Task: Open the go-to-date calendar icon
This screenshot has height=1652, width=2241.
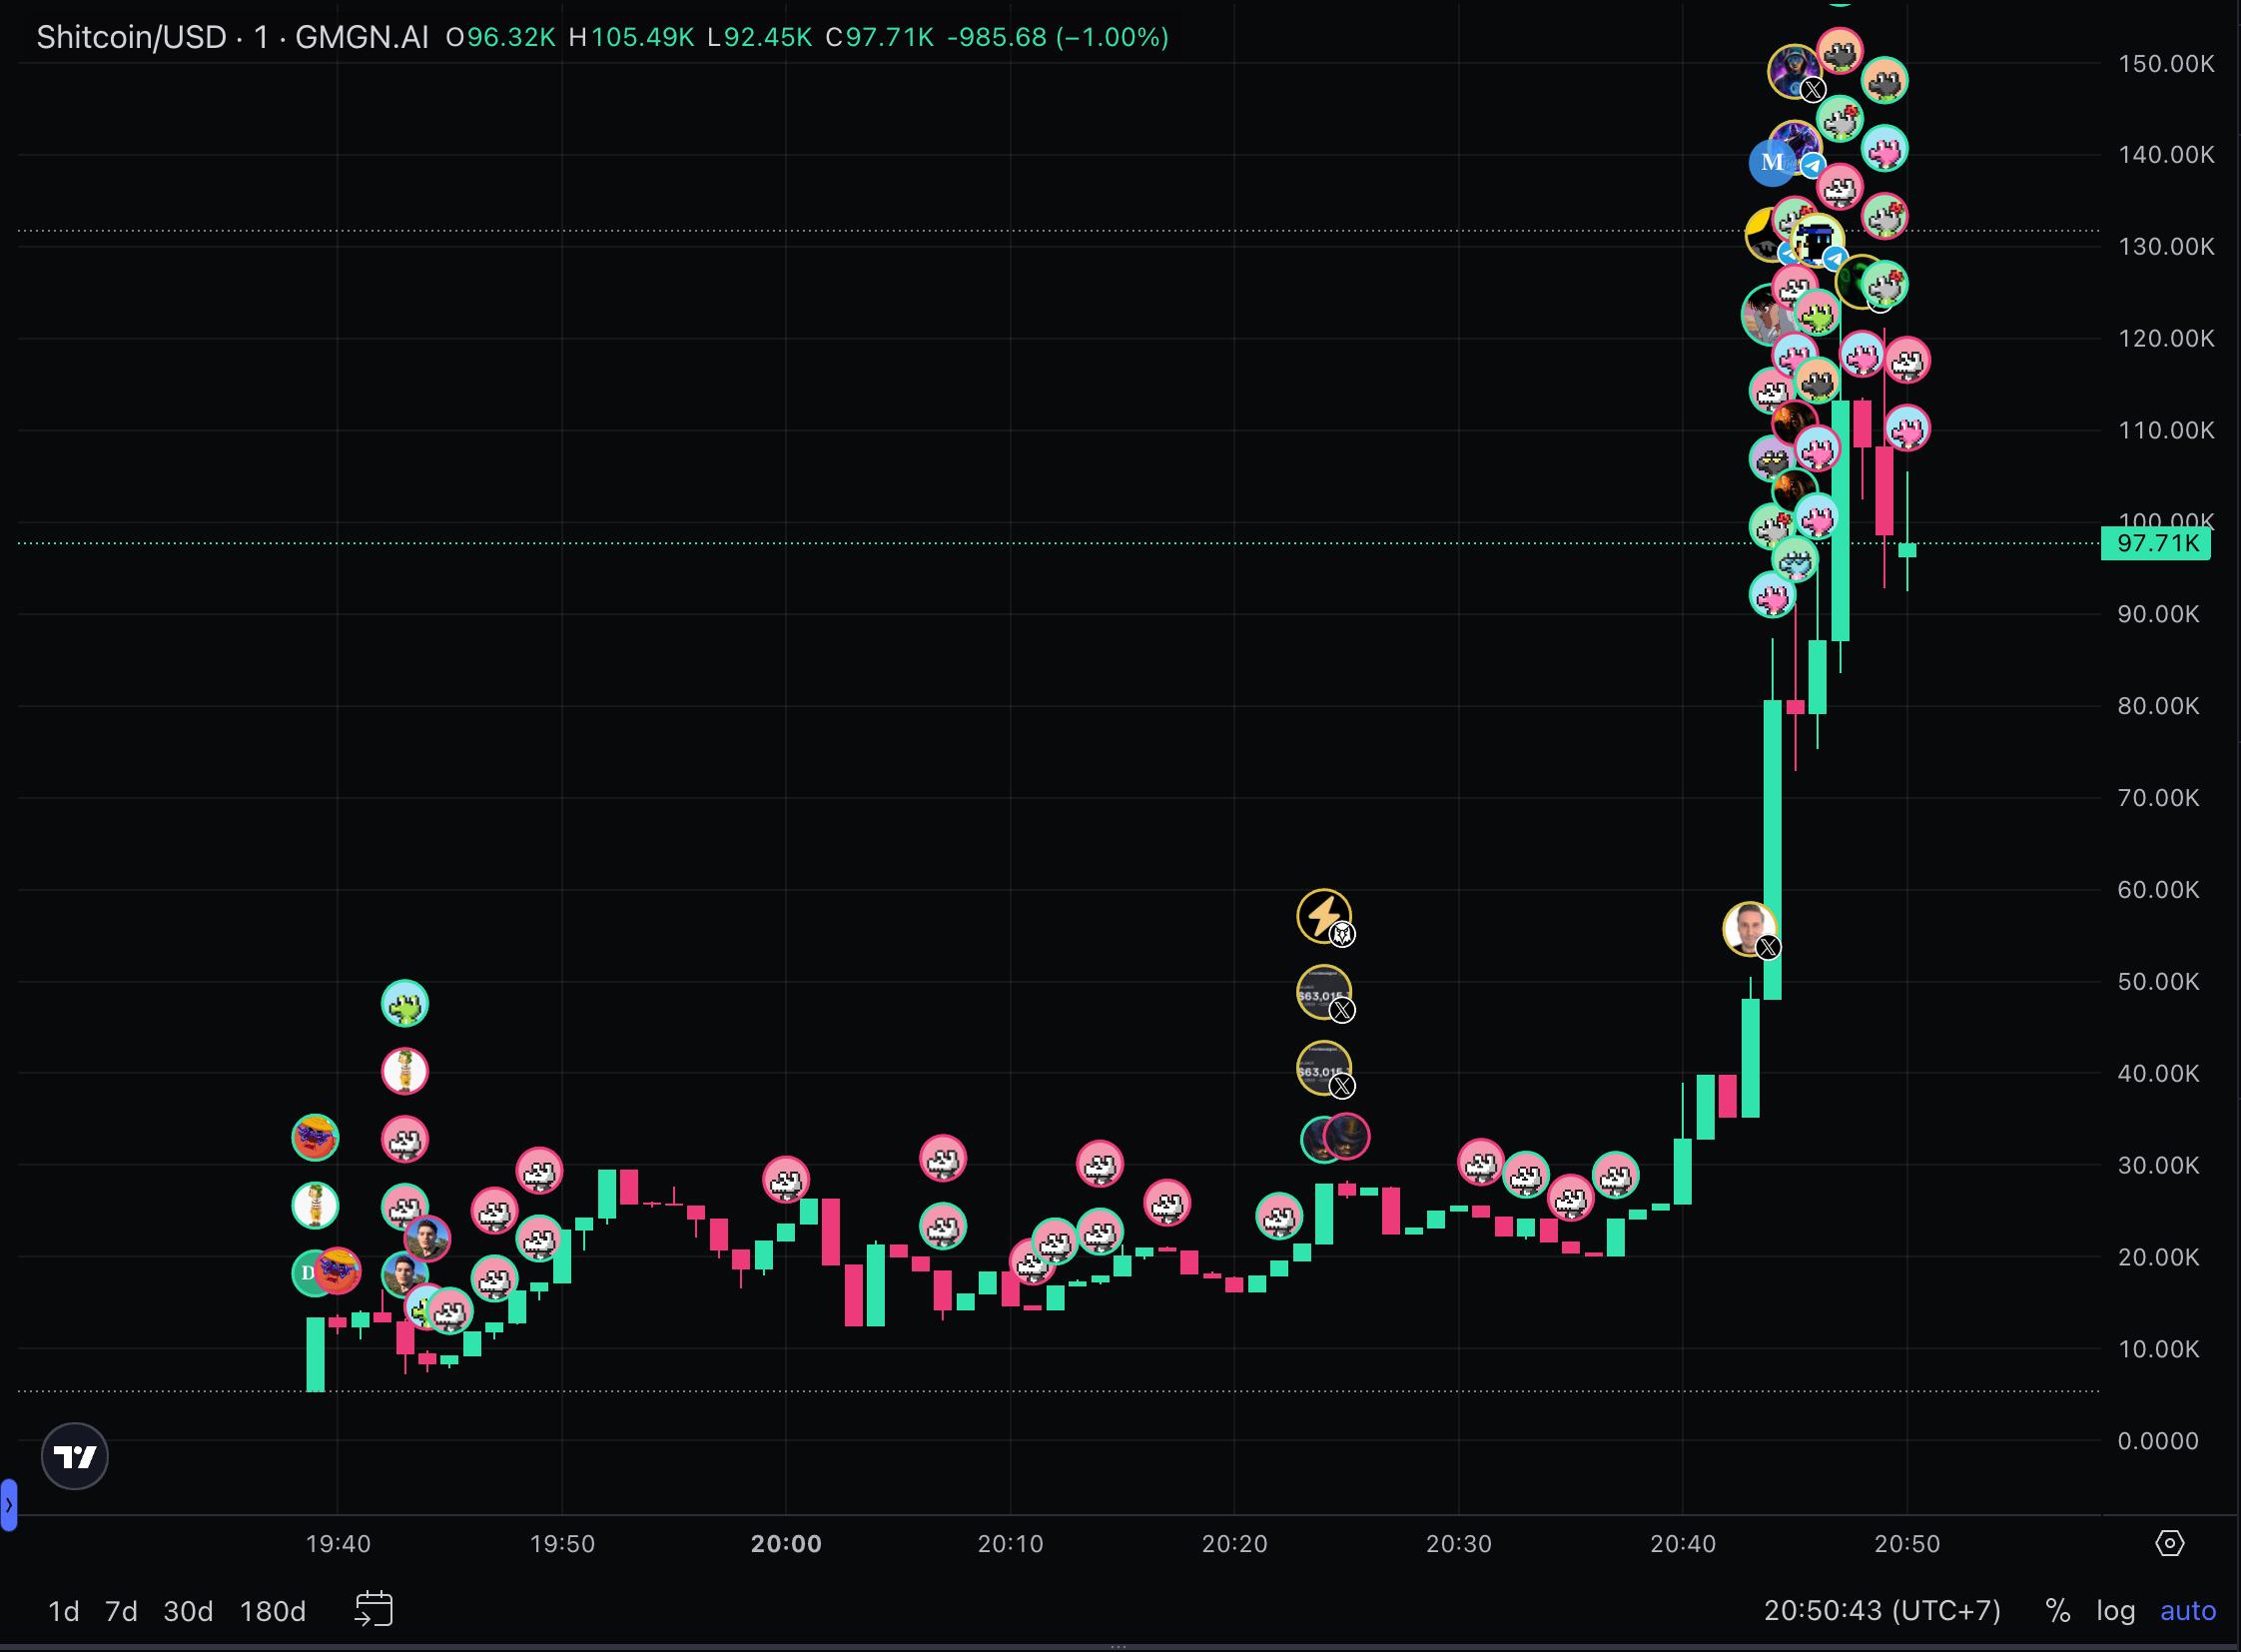Action: pos(373,1610)
